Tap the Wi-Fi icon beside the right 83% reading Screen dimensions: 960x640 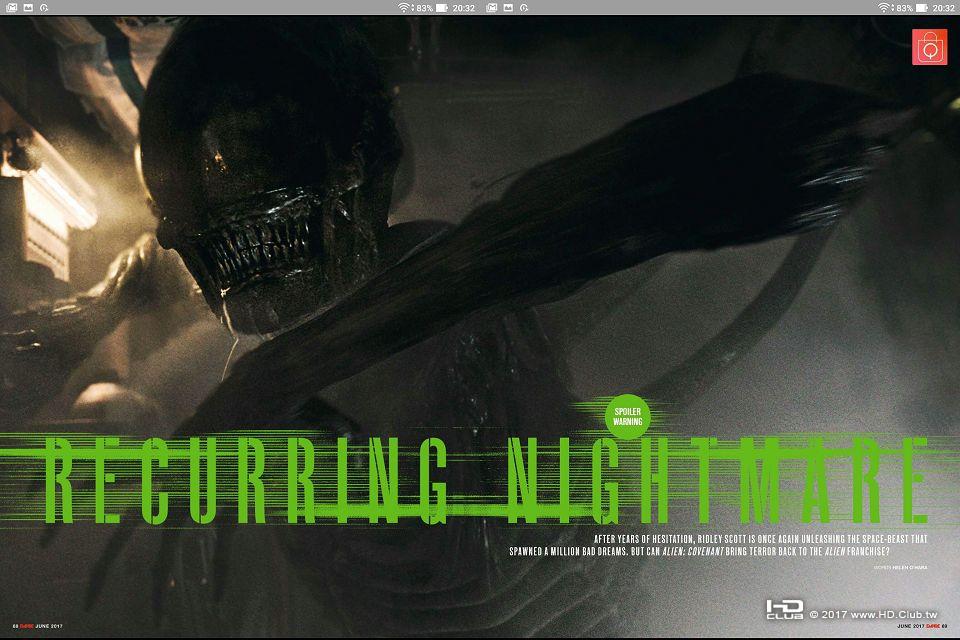pyautogui.click(x=884, y=7)
